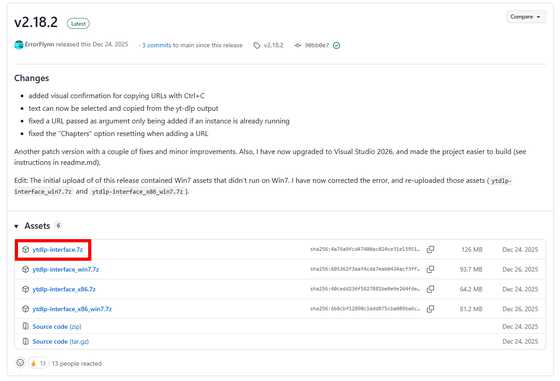Copy sha256 of ytdlp-interface_x86_win7.7z

(431, 309)
